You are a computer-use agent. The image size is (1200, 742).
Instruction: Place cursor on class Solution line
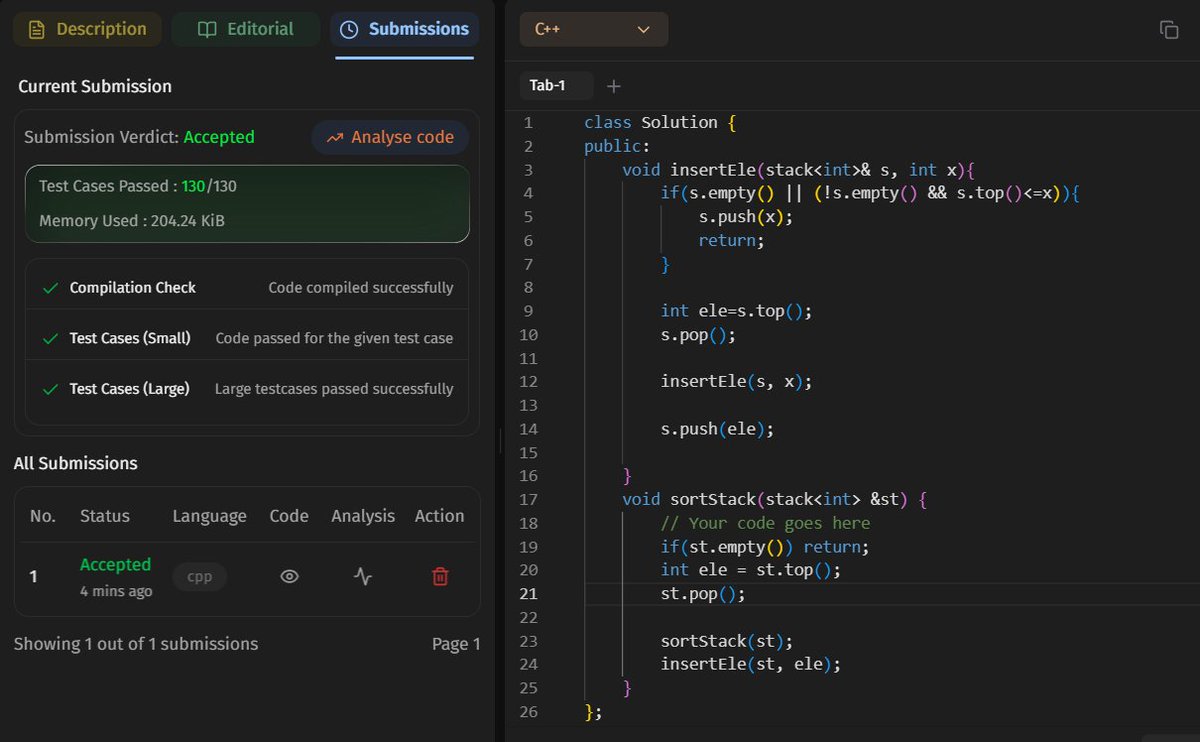pos(660,122)
